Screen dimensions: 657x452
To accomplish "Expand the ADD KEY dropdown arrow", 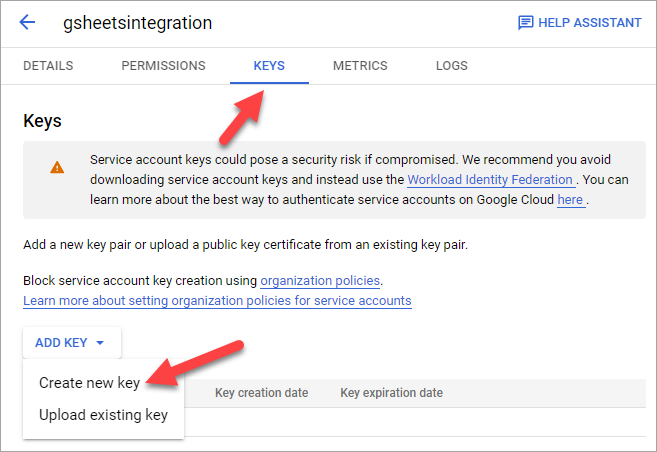I will (100, 343).
